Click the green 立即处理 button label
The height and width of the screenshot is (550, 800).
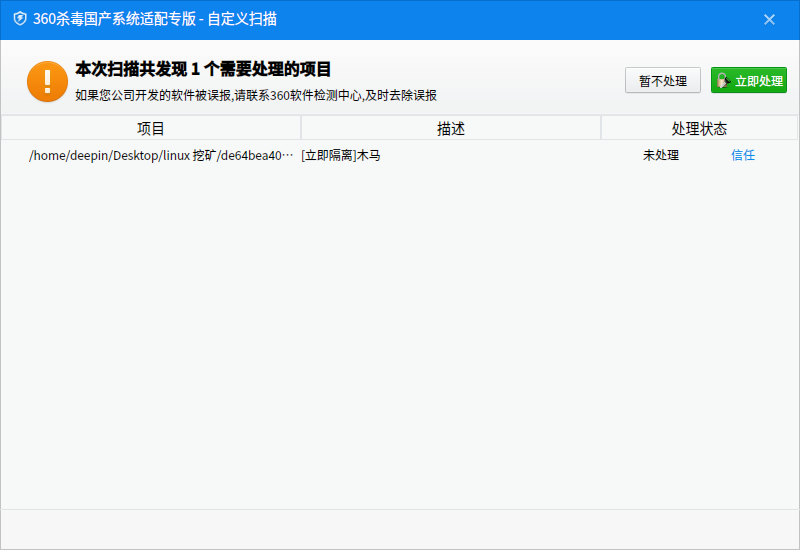[x=759, y=81]
